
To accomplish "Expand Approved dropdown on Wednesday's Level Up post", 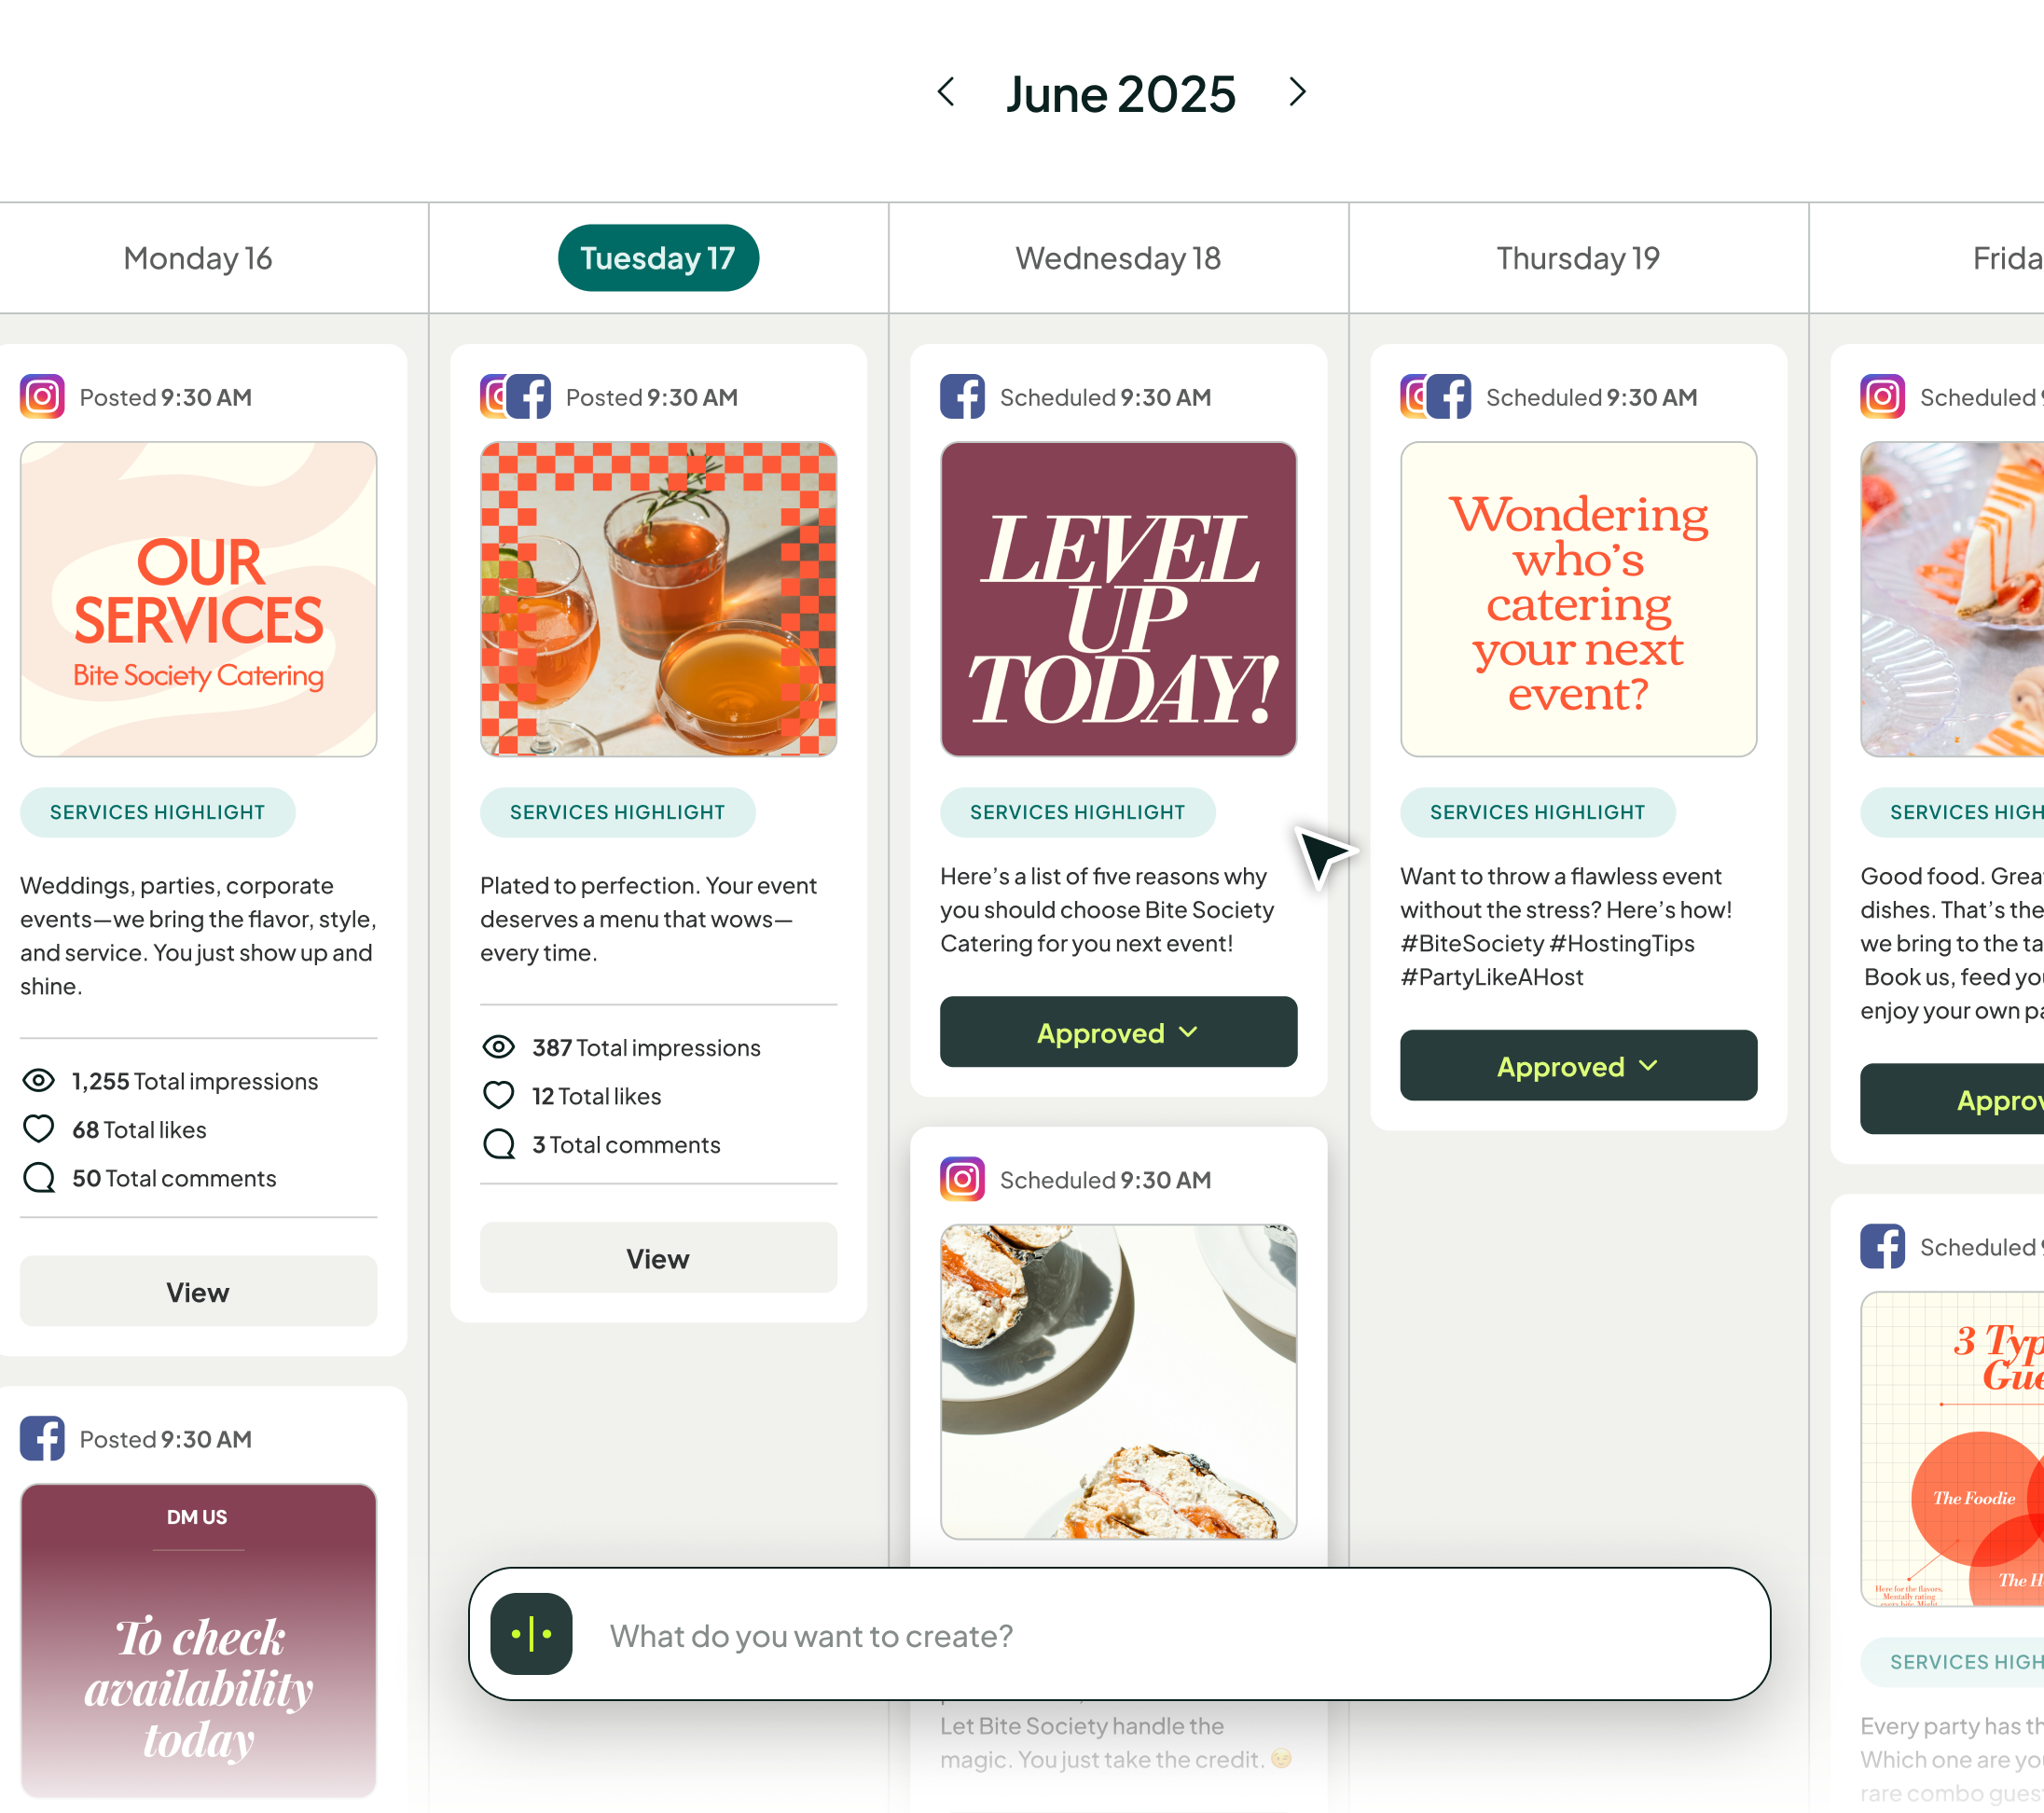I will tap(1118, 1031).
